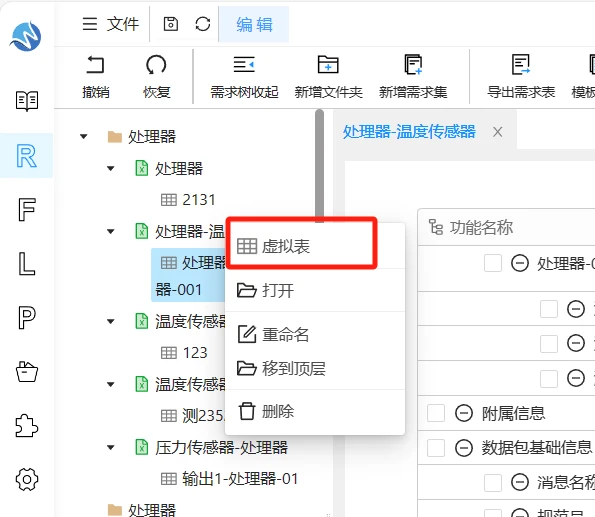Select the F module in sidebar
The image size is (595, 517).
pyautogui.click(x=27, y=210)
